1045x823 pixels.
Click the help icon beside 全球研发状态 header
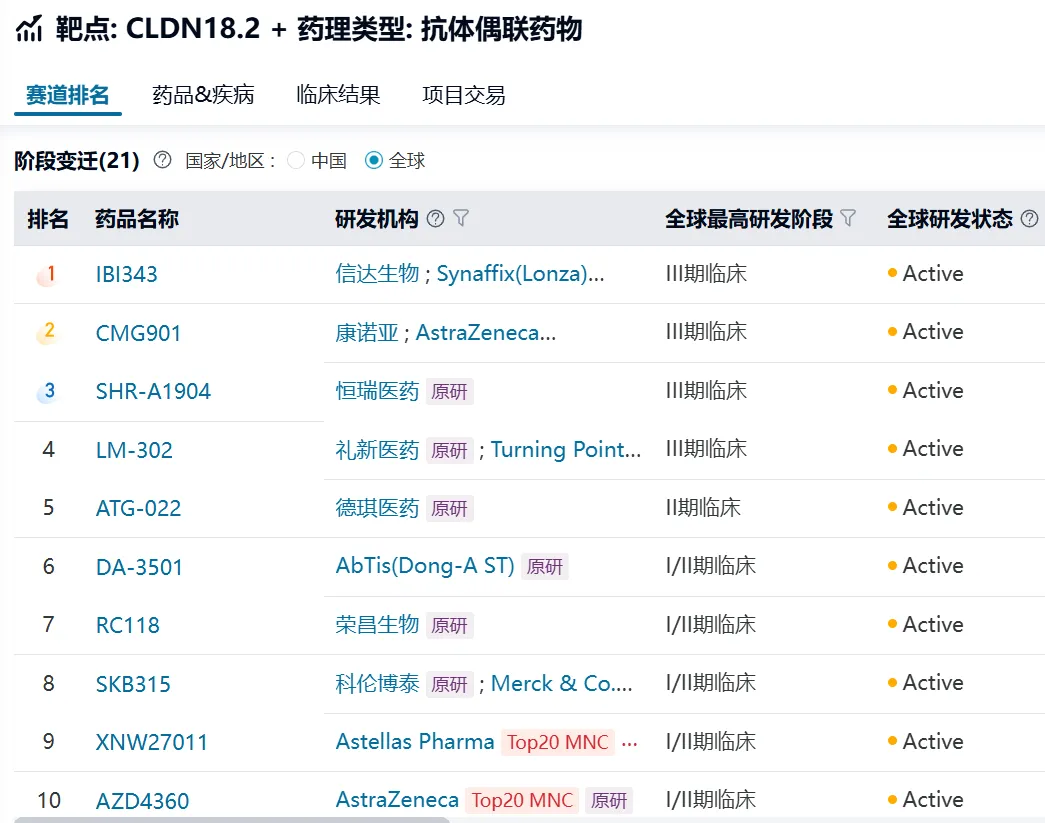(1031, 218)
